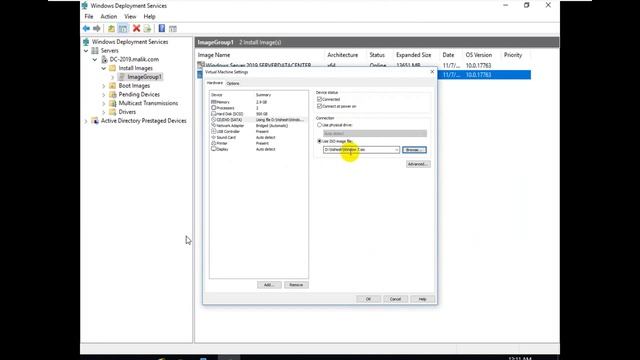Click the Export List toolbar icon
The width and height of the screenshot is (640, 360).
tap(147, 28)
